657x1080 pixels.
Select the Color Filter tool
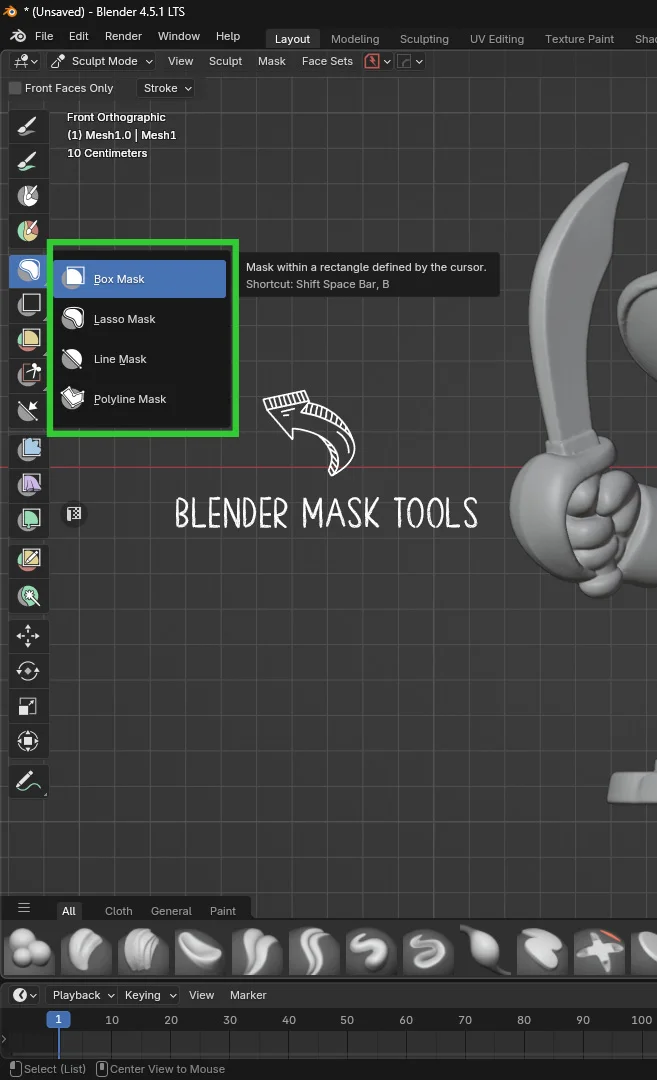pyautogui.click(x=28, y=519)
